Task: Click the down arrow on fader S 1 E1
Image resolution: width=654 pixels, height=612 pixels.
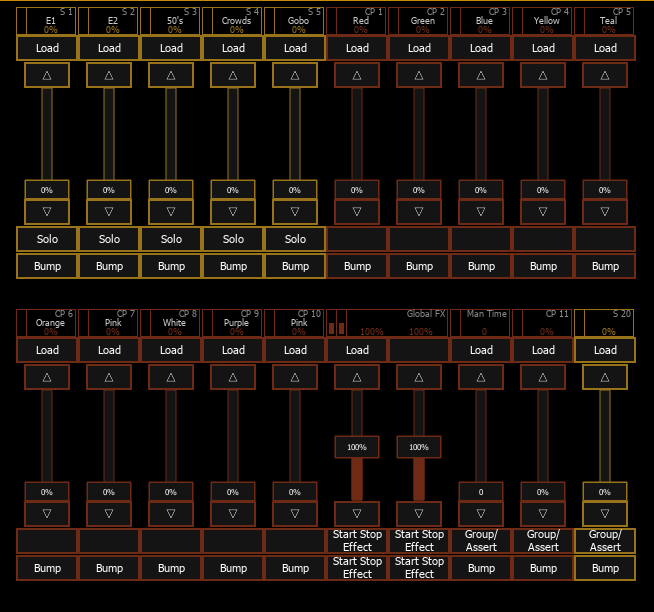Action: pos(47,212)
